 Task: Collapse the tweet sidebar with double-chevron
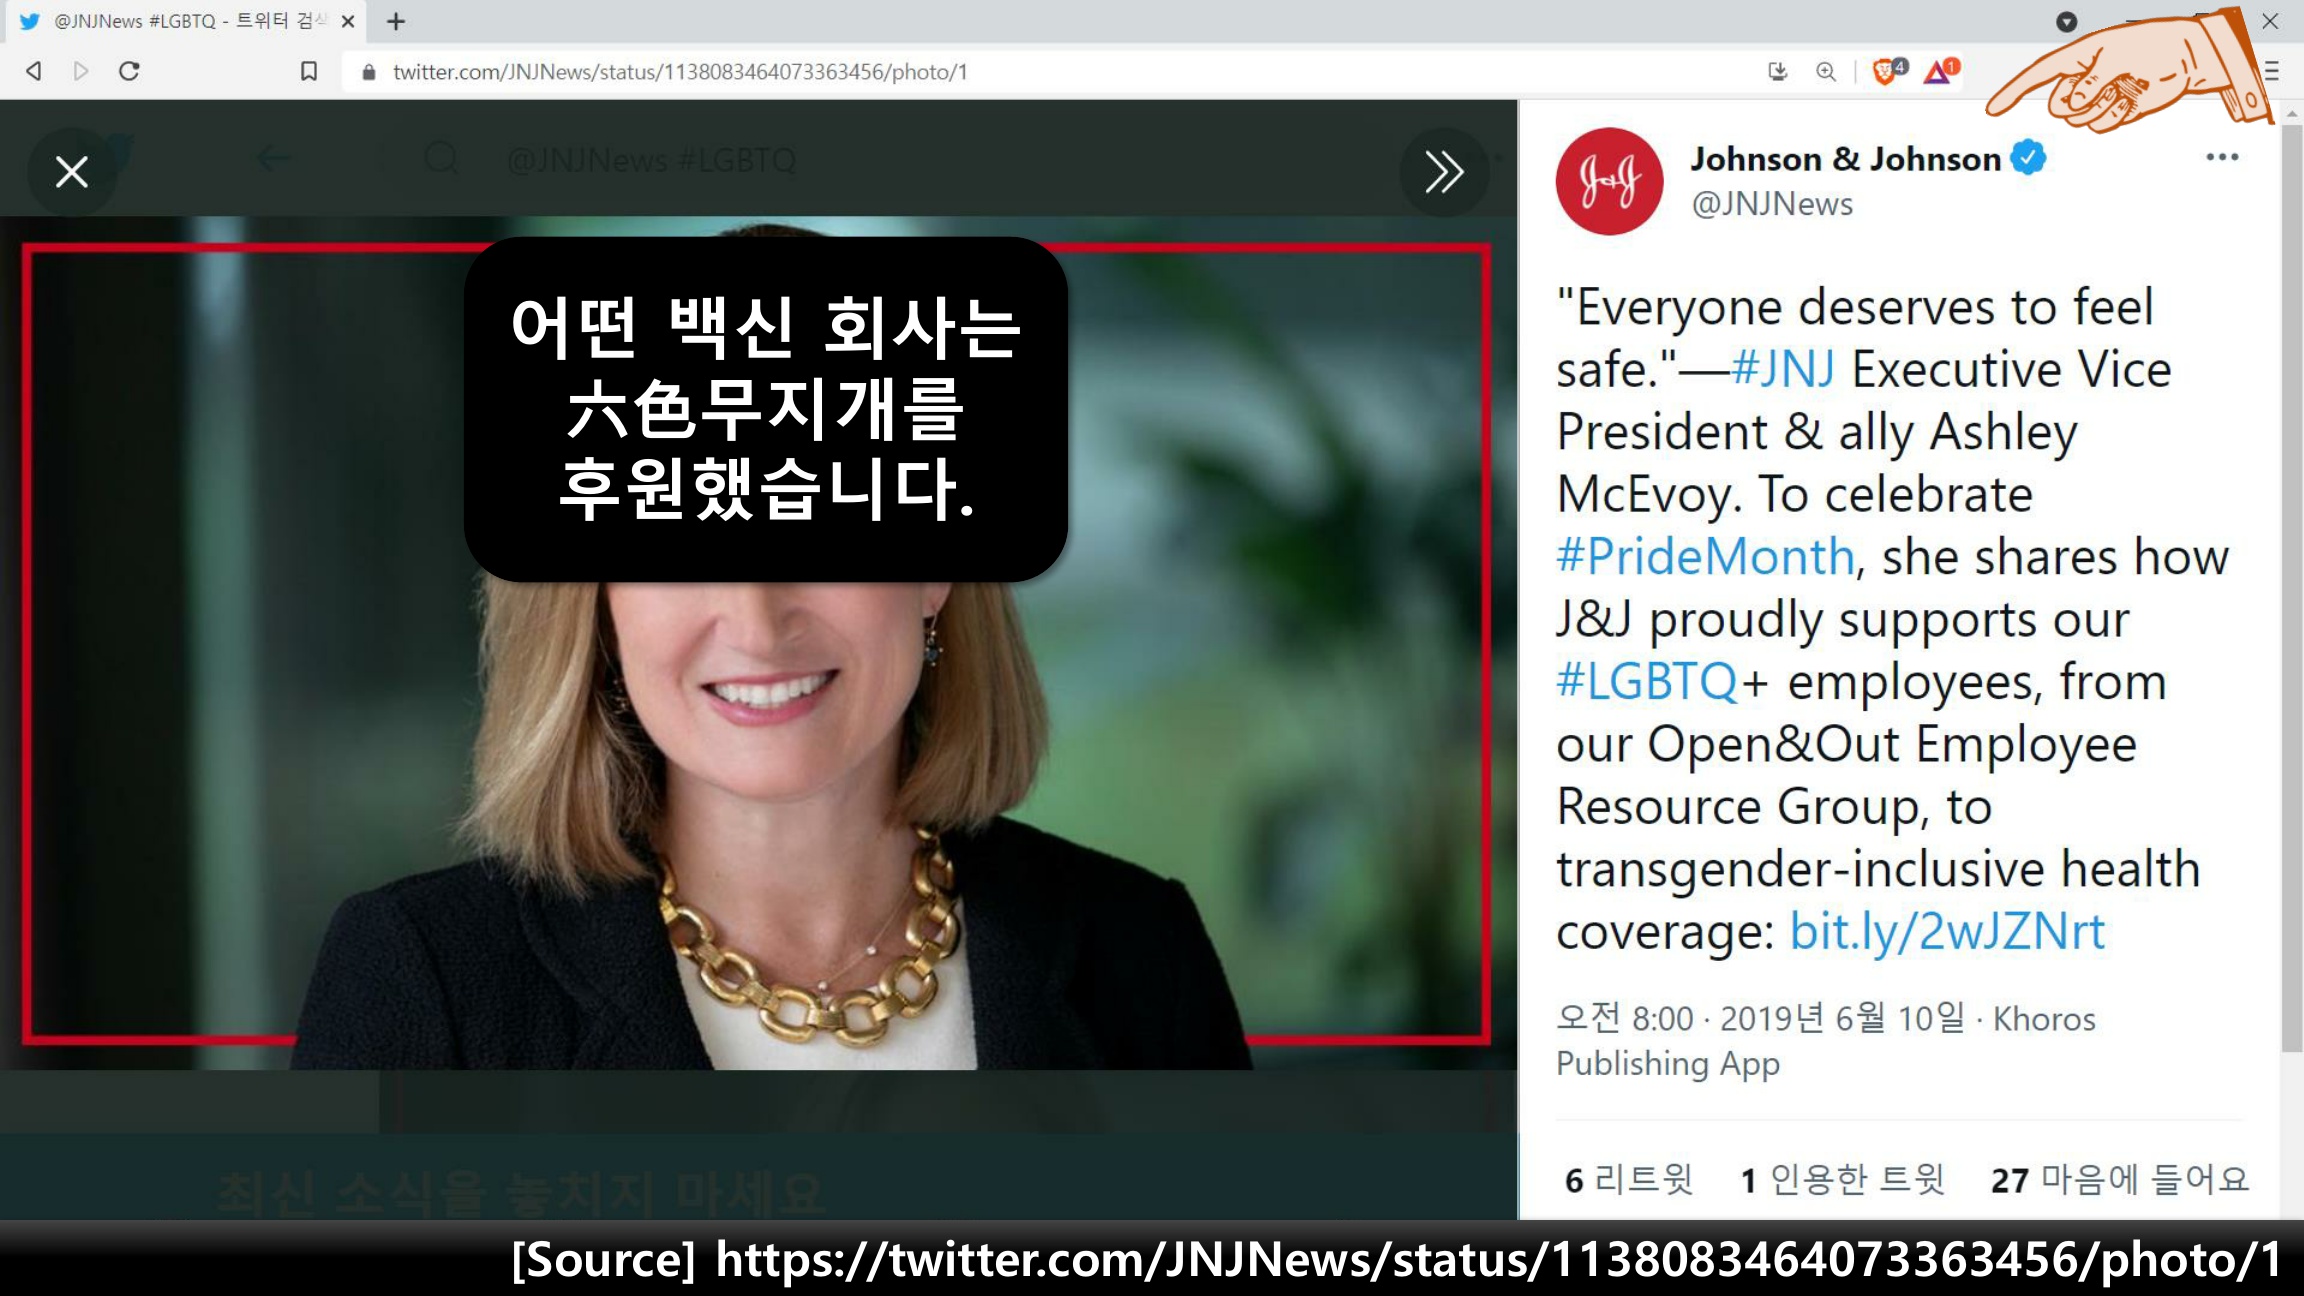coord(1443,172)
